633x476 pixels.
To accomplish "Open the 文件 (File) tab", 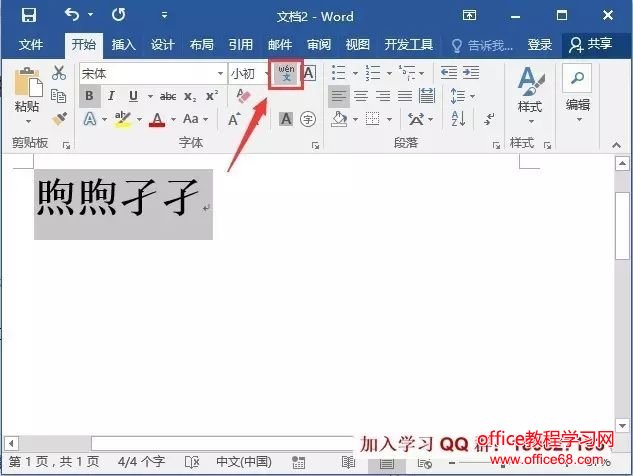I will pyautogui.click(x=31, y=44).
